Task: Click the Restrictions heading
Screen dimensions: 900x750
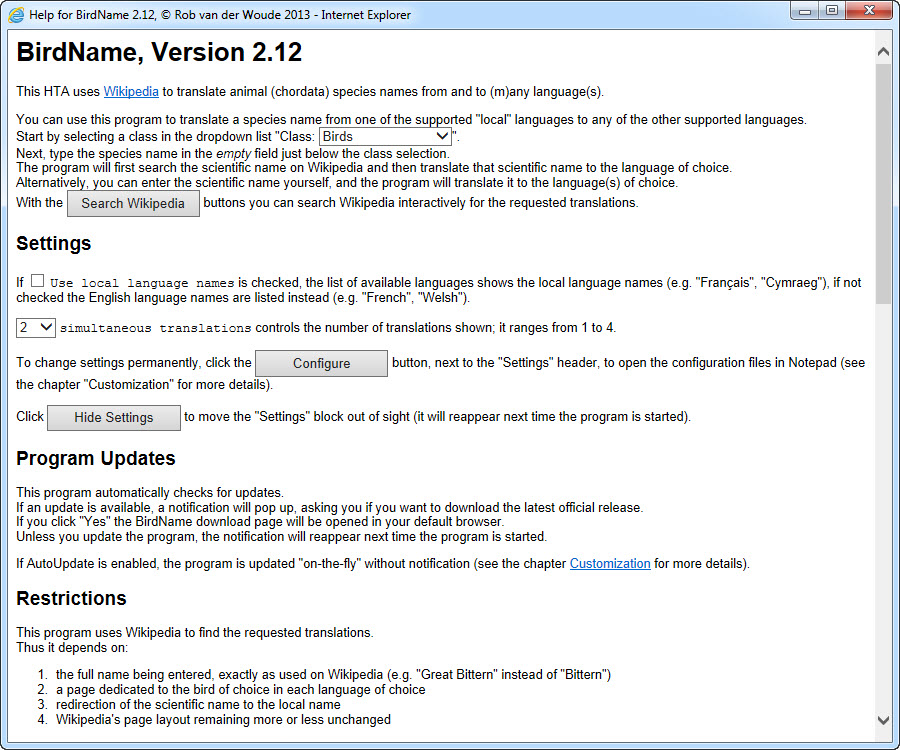Action: [71, 599]
